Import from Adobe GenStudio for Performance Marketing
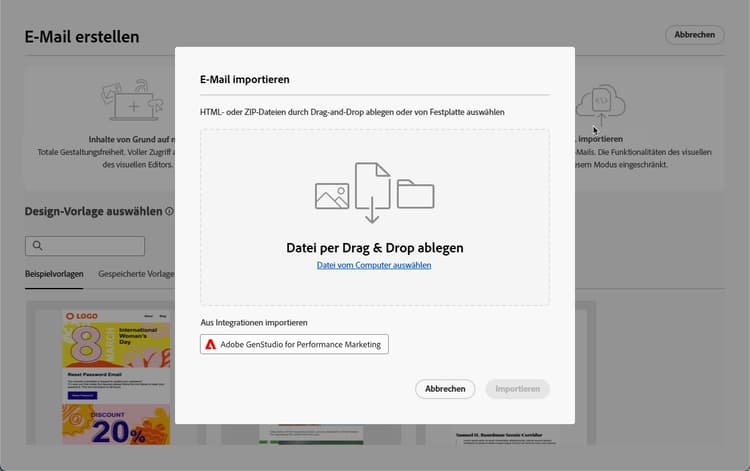 coord(294,344)
